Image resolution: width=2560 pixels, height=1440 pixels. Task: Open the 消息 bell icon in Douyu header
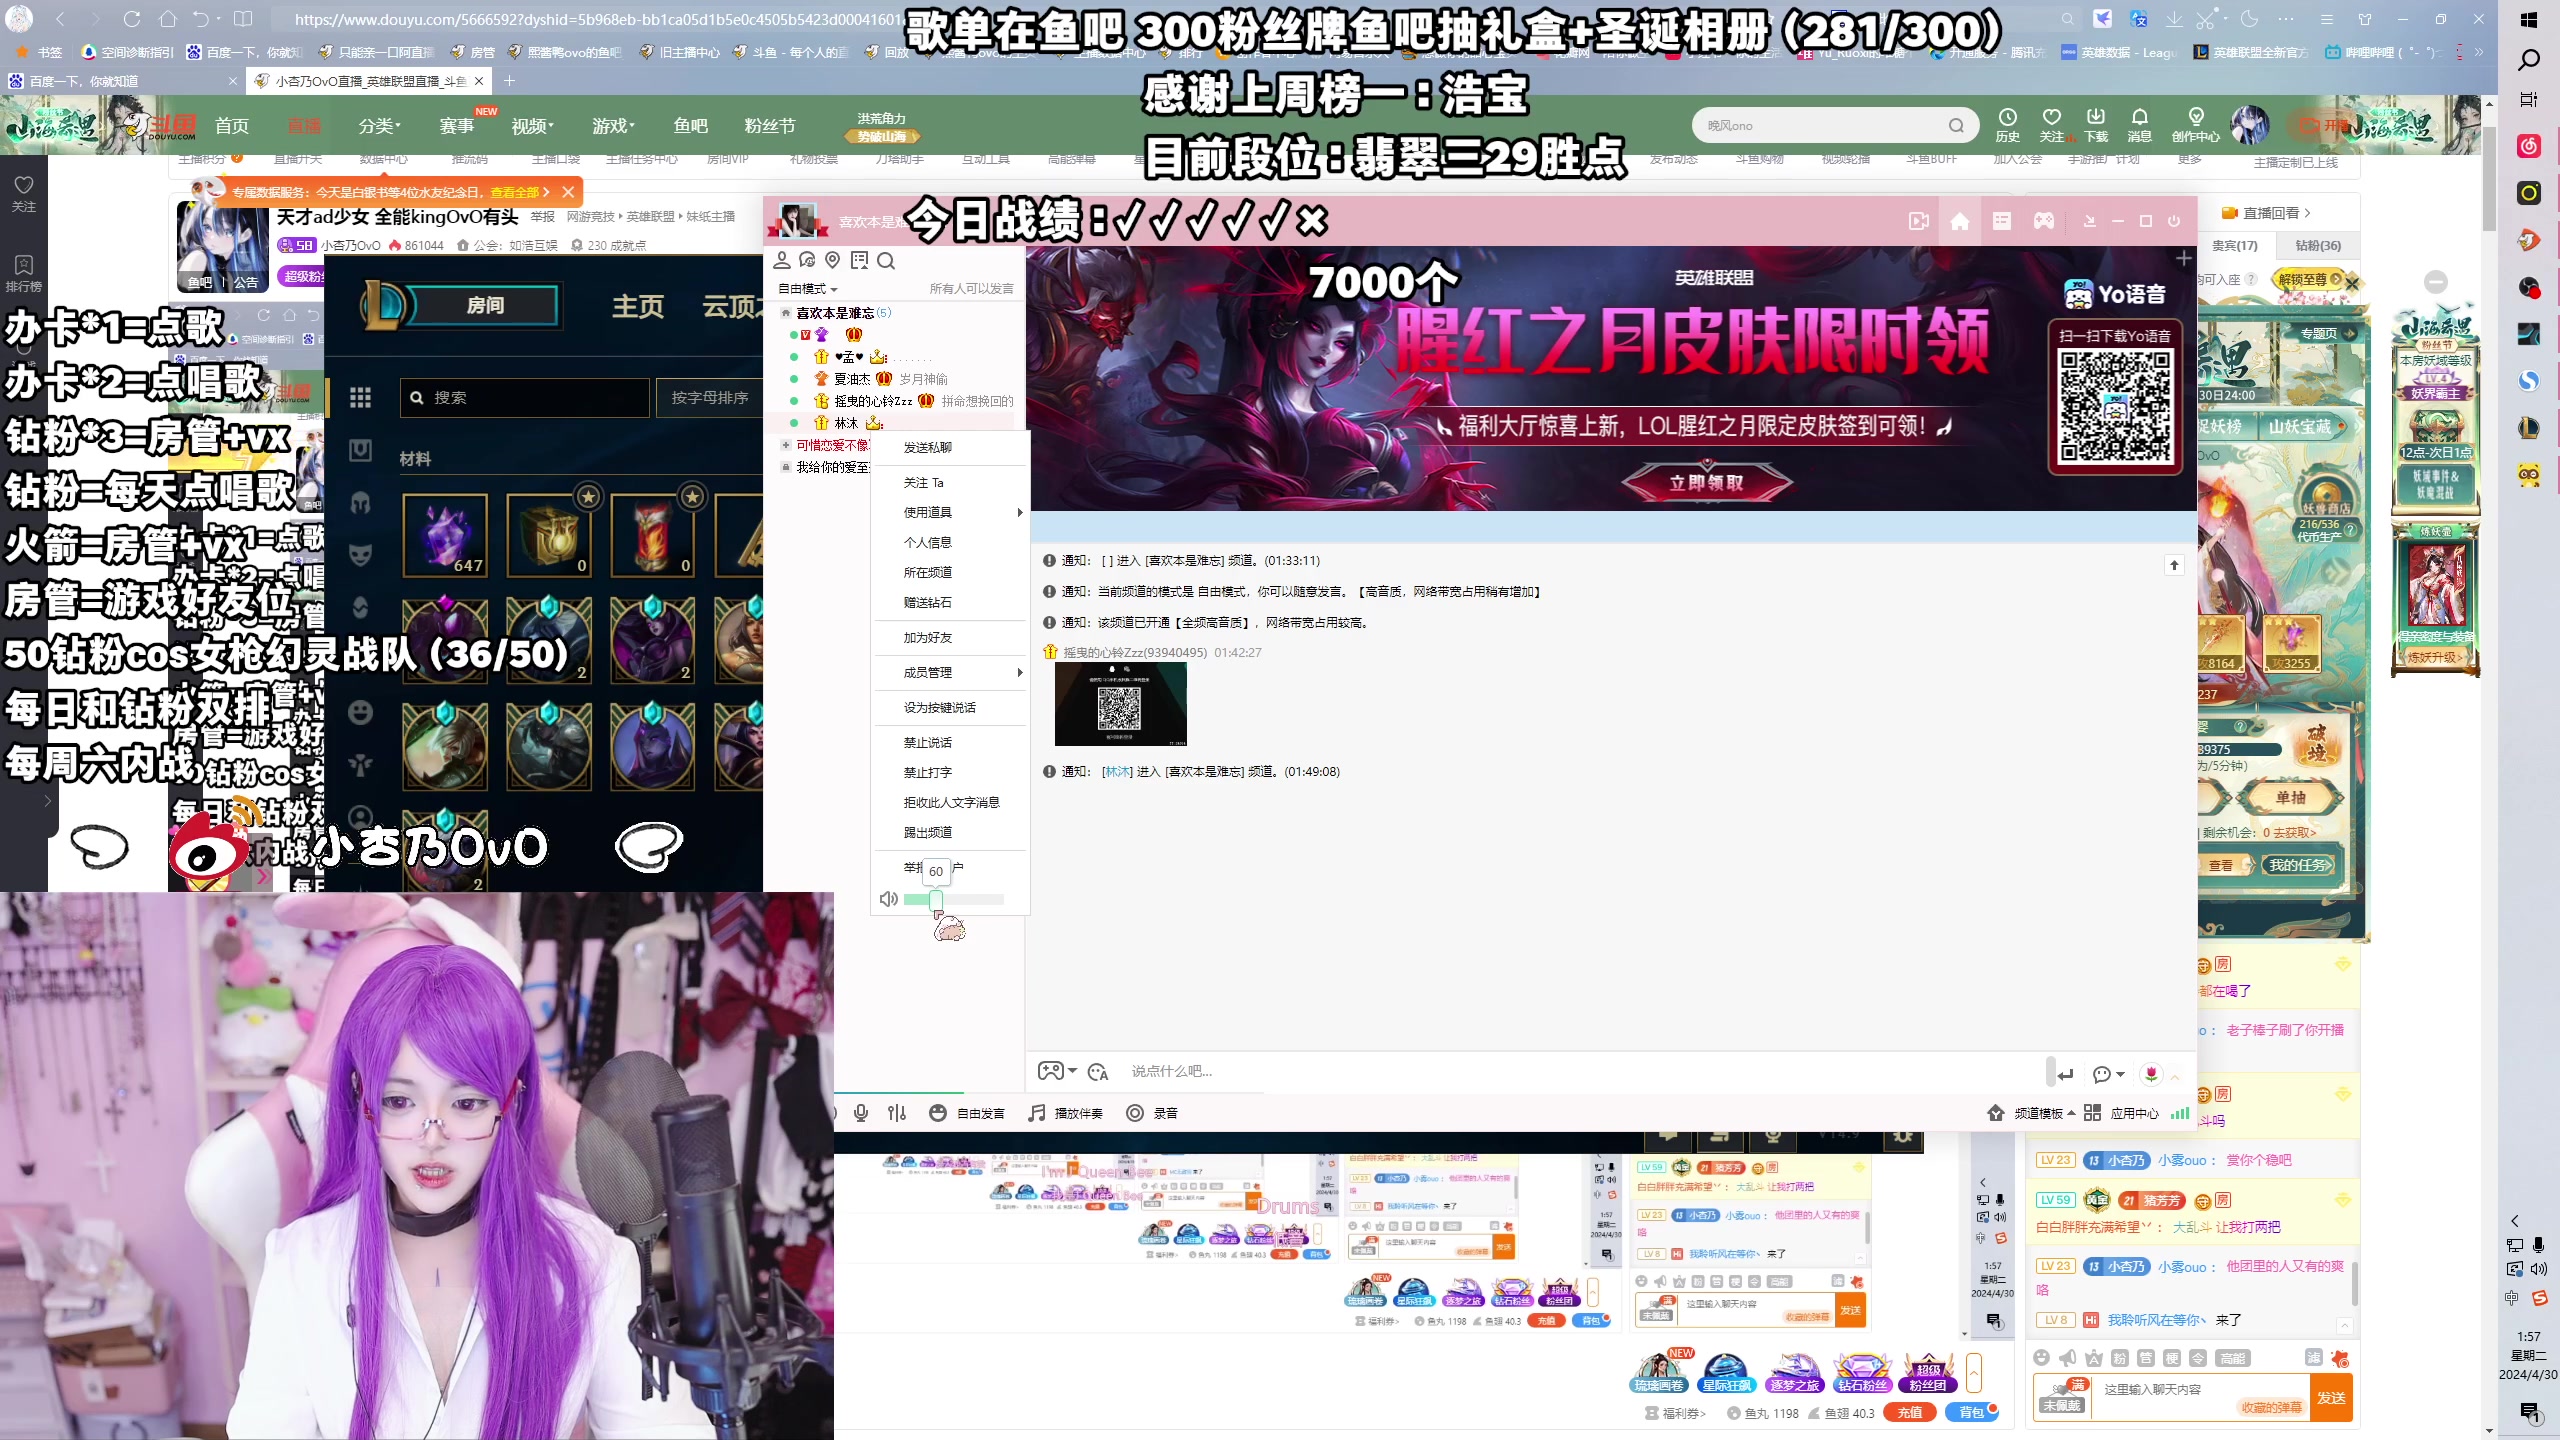click(2139, 125)
